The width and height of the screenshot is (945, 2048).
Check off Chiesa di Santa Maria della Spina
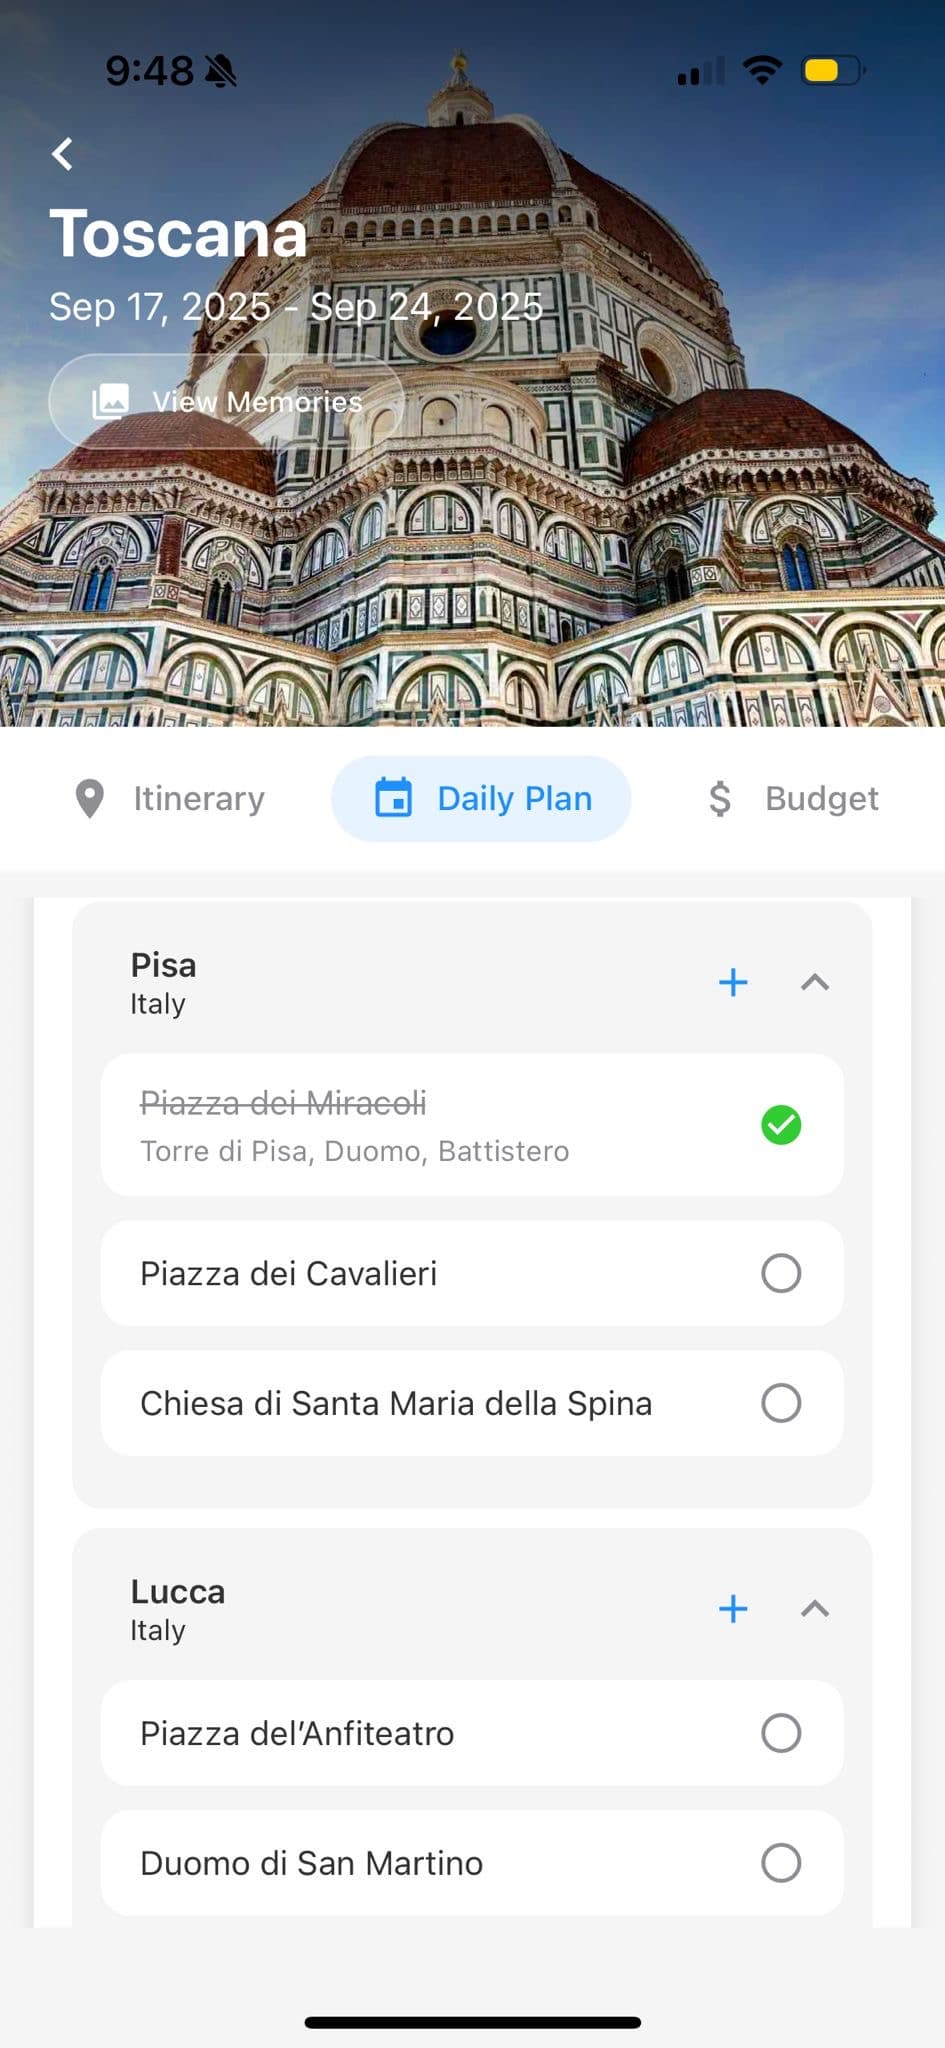[x=781, y=1403]
